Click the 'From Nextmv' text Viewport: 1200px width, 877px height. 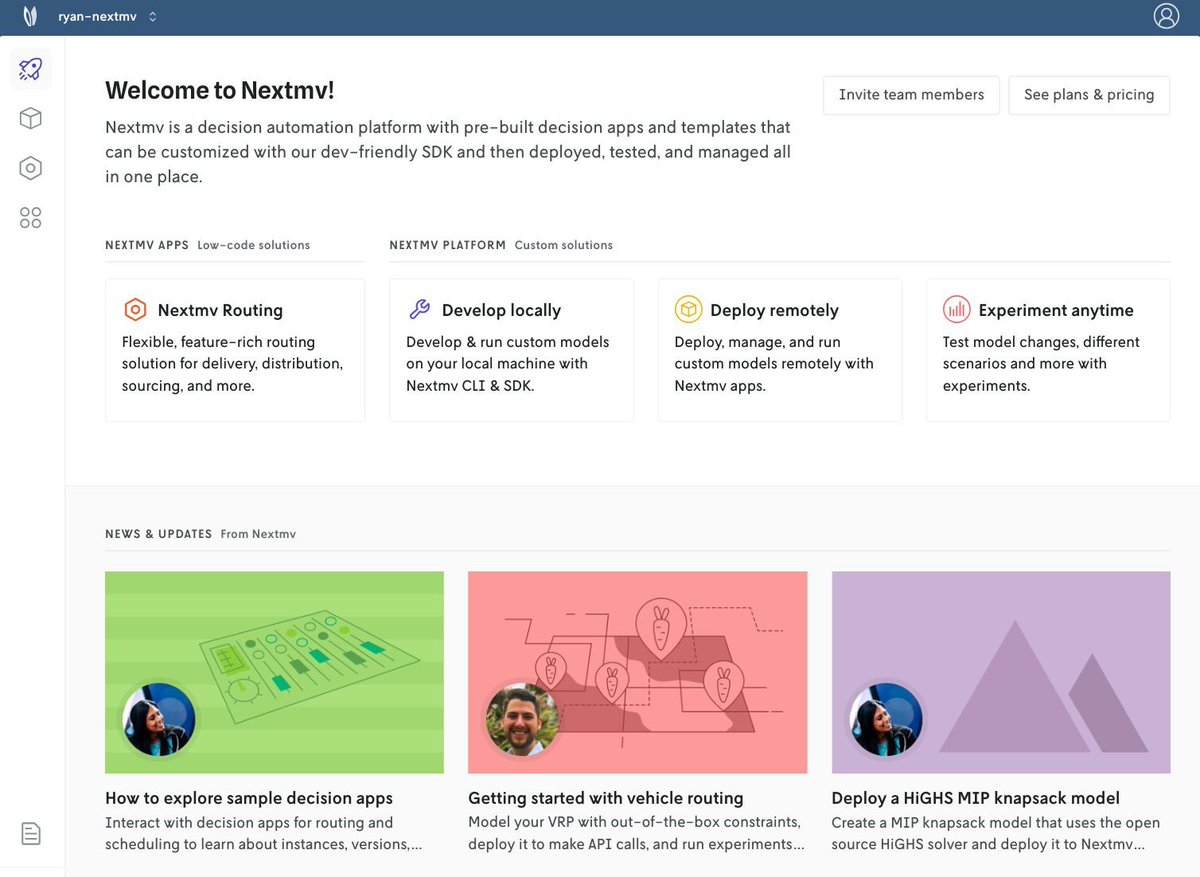pos(258,534)
